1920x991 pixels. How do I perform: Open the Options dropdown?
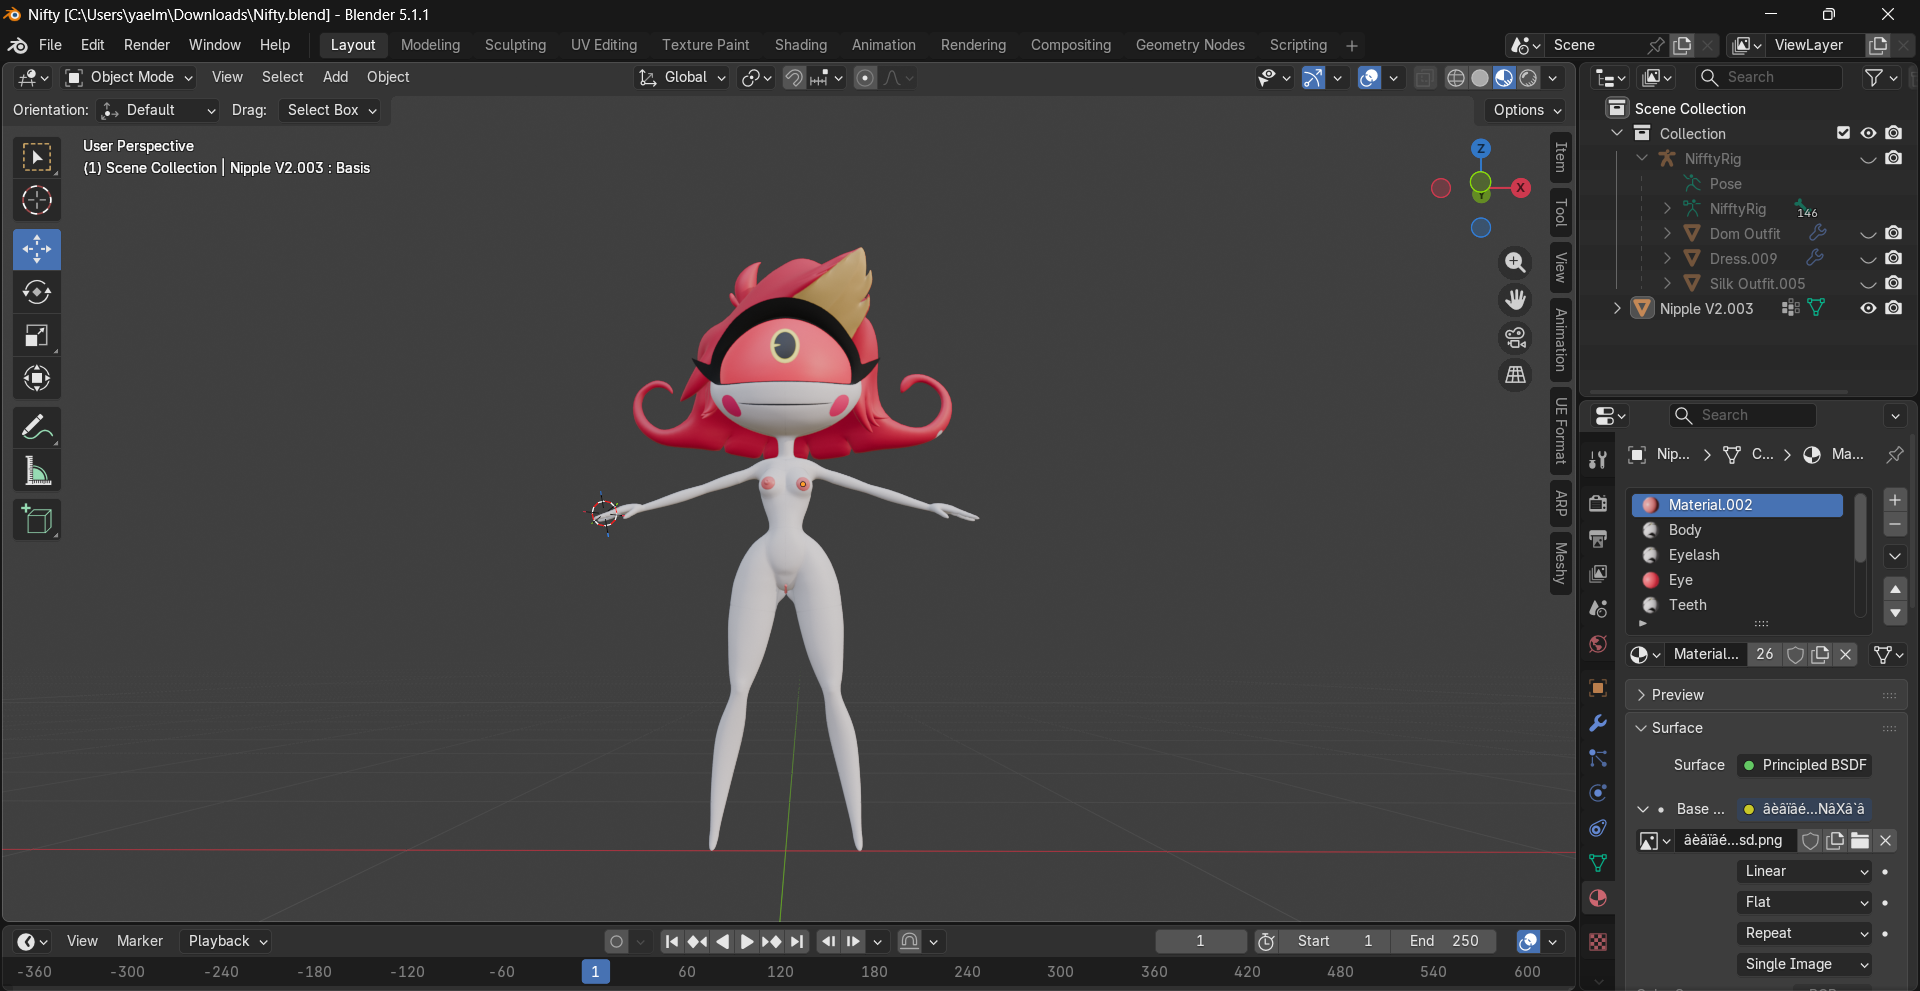click(x=1526, y=110)
